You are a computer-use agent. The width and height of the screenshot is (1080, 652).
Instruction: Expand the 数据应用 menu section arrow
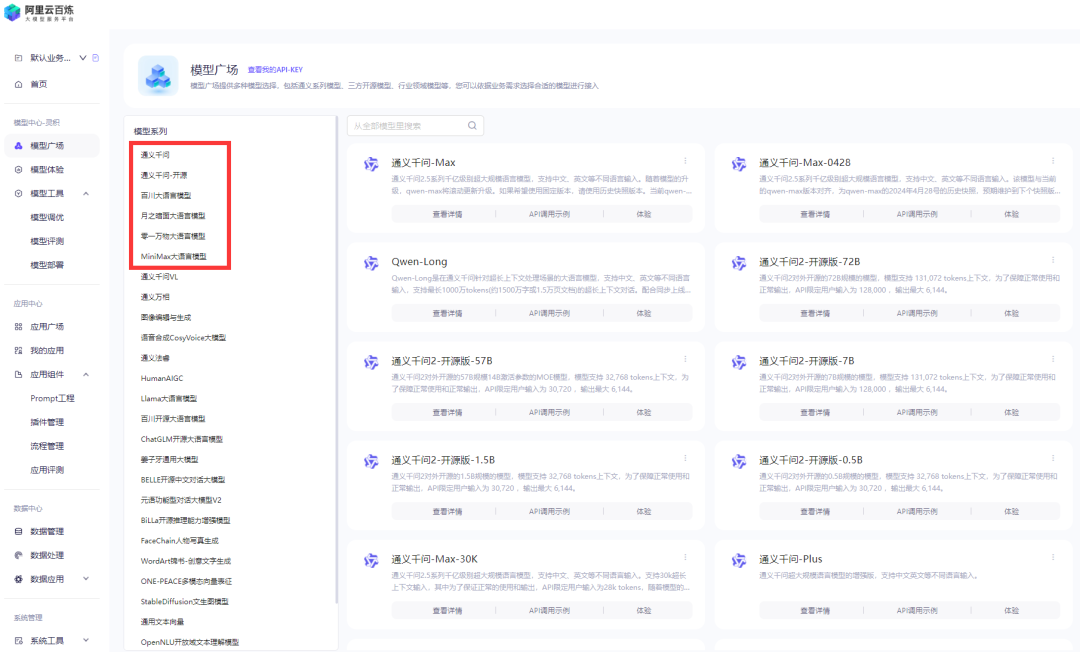point(86,579)
